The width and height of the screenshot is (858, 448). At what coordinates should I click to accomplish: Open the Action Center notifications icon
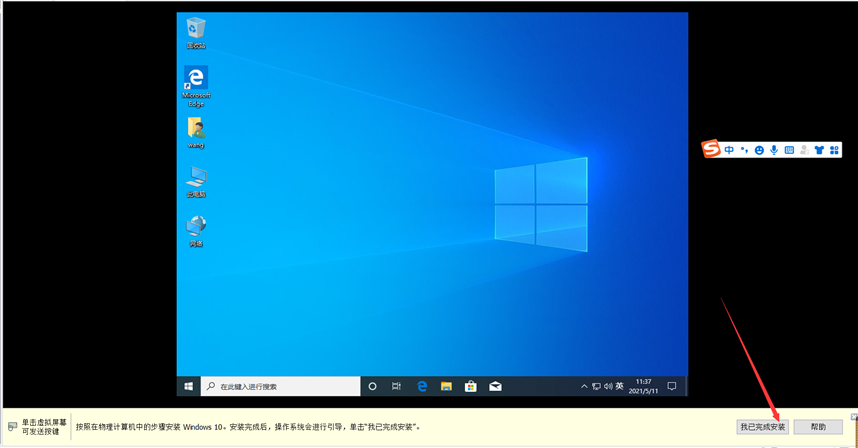(672, 386)
